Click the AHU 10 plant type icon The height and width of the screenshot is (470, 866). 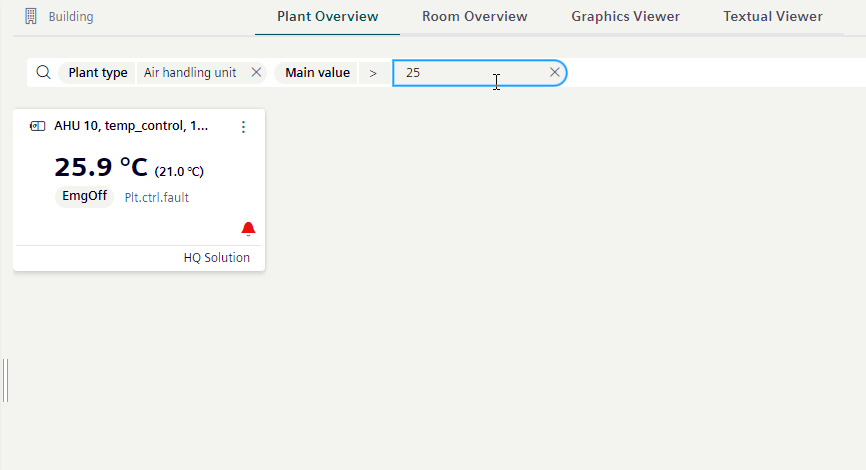pyautogui.click(x=38, y=126)
